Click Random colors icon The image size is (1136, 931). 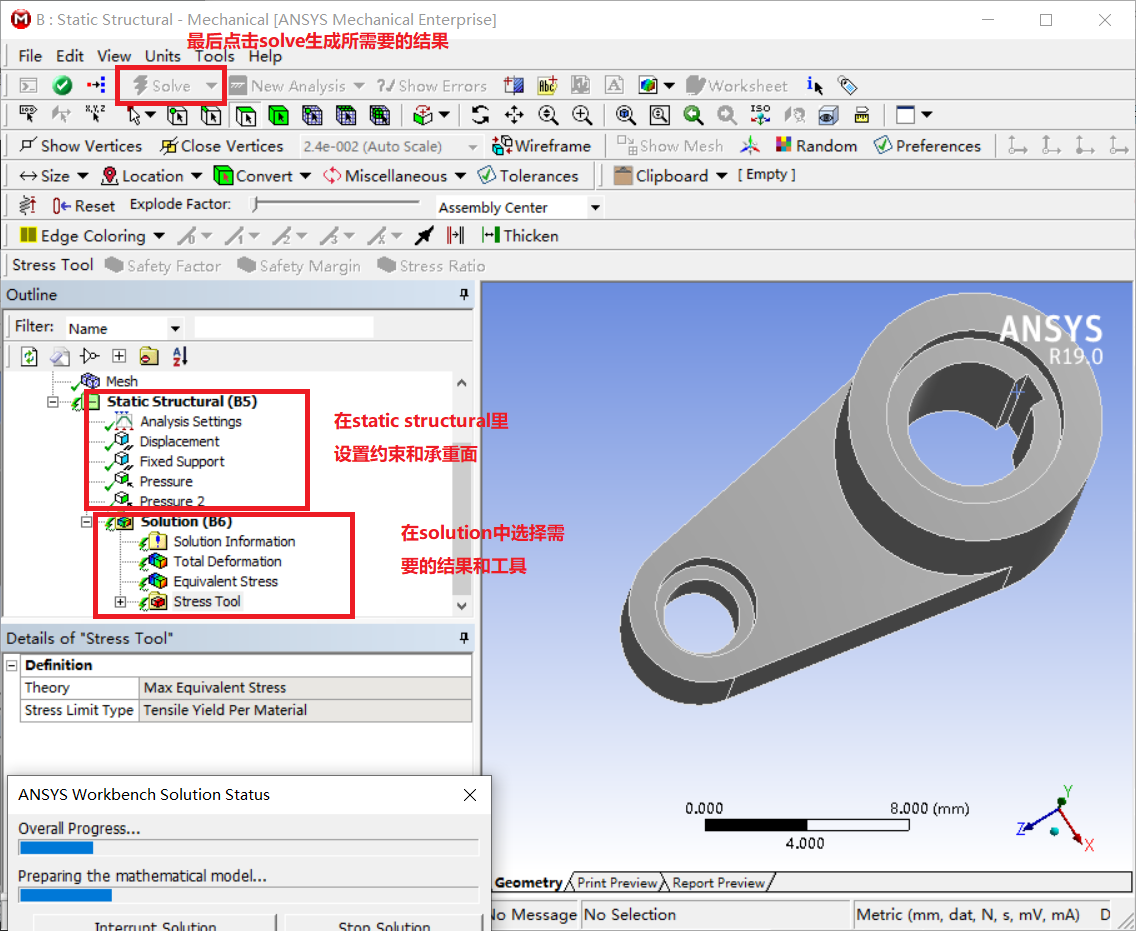point(816,146)
